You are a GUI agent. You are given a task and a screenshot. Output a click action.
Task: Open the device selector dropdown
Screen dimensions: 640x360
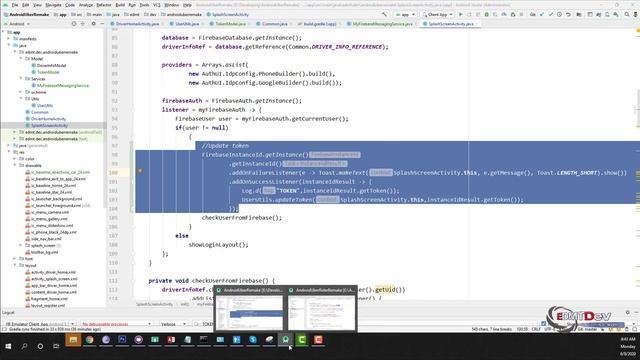(x=438, y=14)
